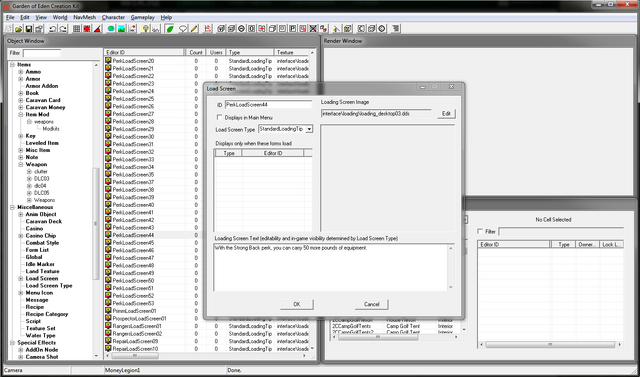Open the Edit menu
This screenshot has width=640, height=377.
pos(25,18)
